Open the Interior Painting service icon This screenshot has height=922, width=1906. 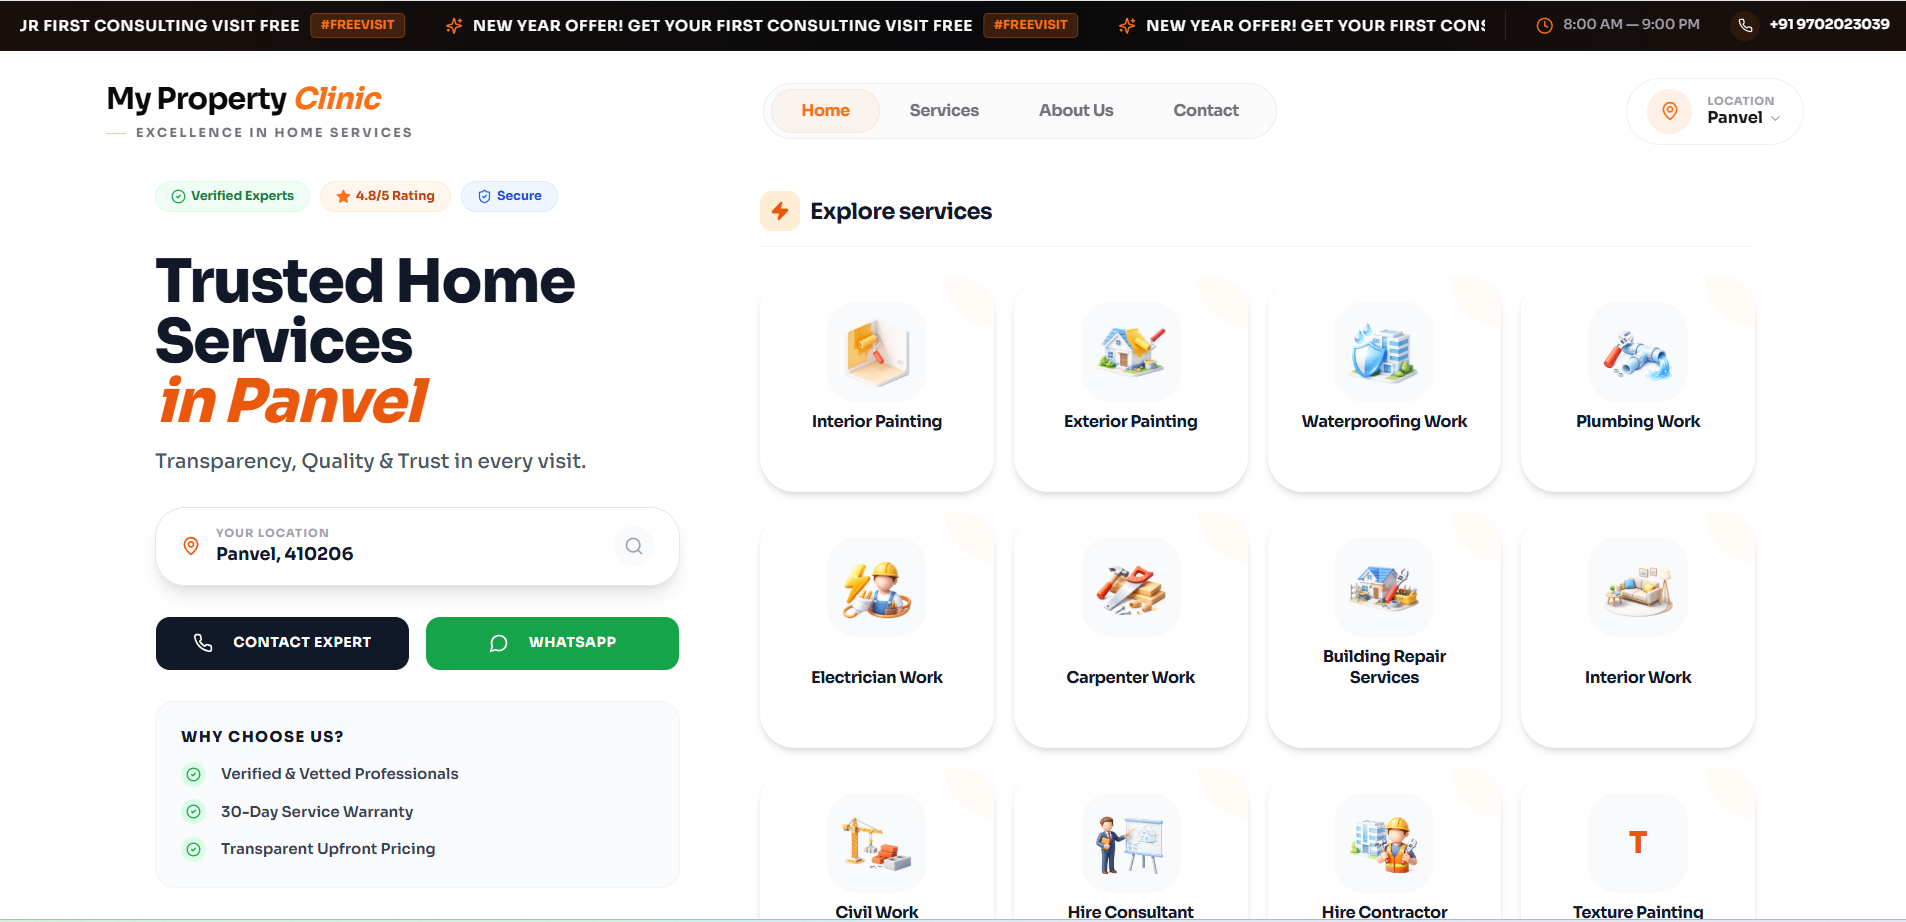pos(877,352)
